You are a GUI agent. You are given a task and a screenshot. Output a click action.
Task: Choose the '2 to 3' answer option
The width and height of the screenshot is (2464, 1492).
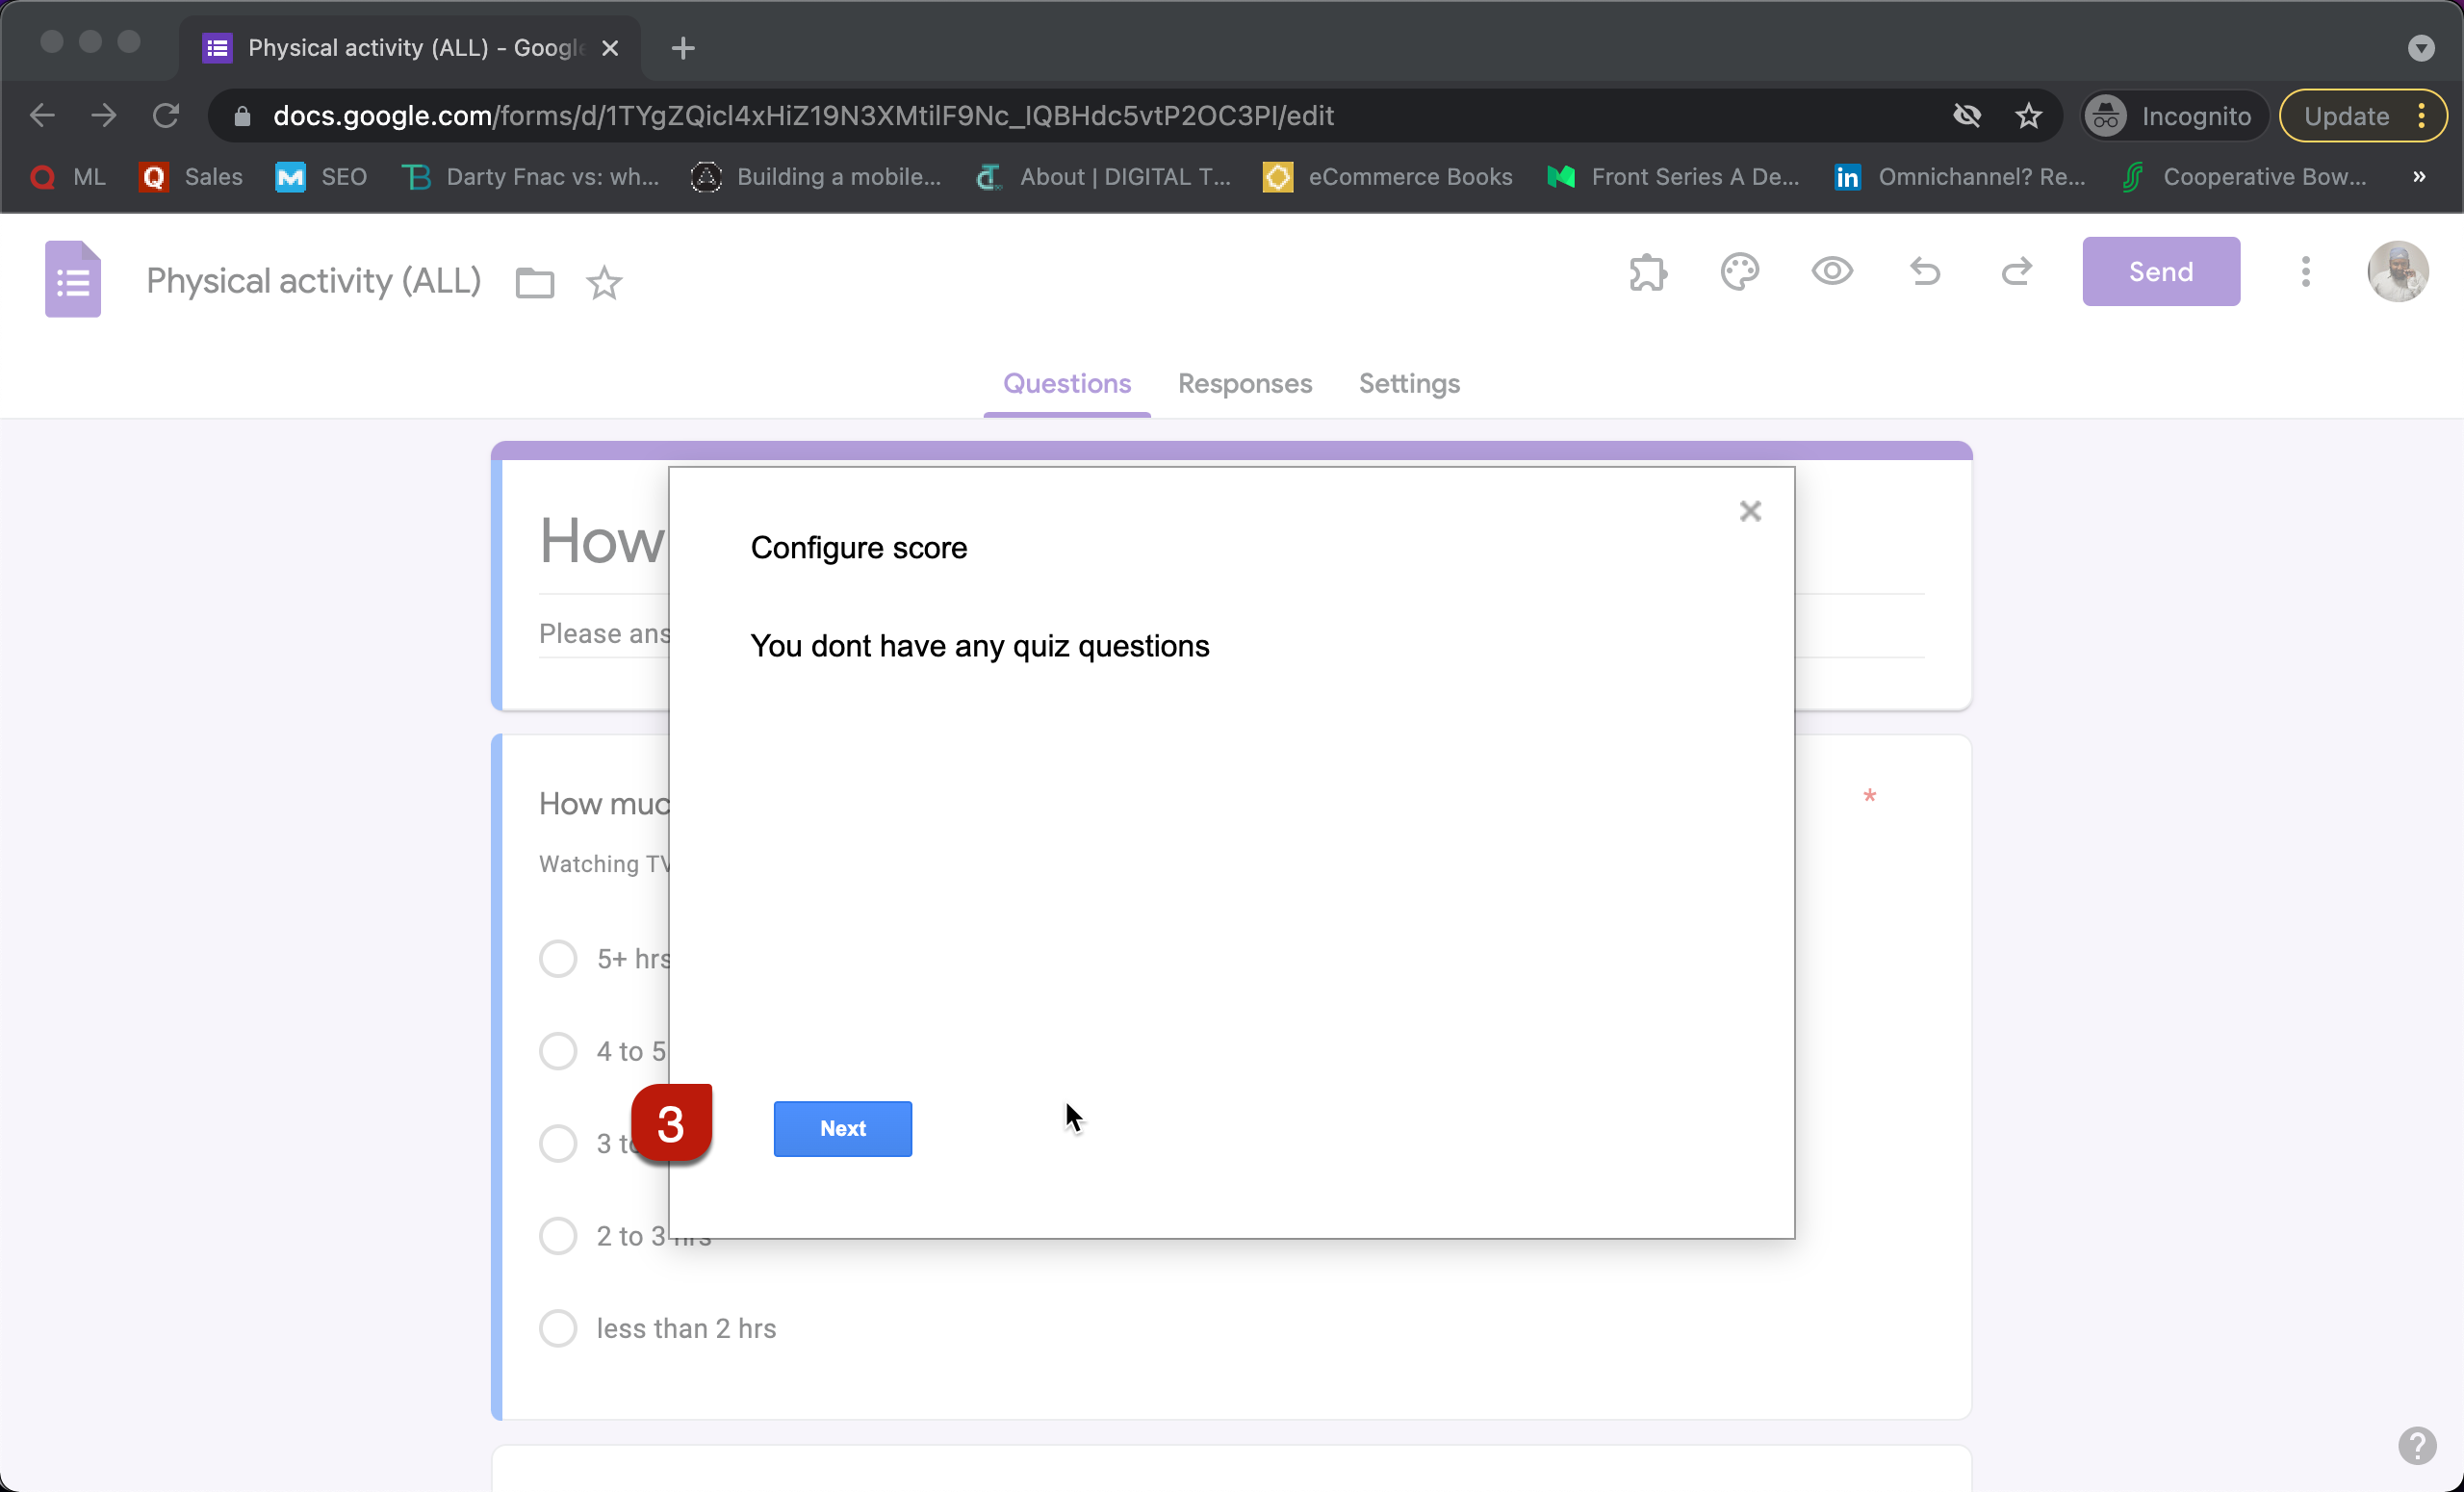pyautogui.click(x=557, y=1236)
